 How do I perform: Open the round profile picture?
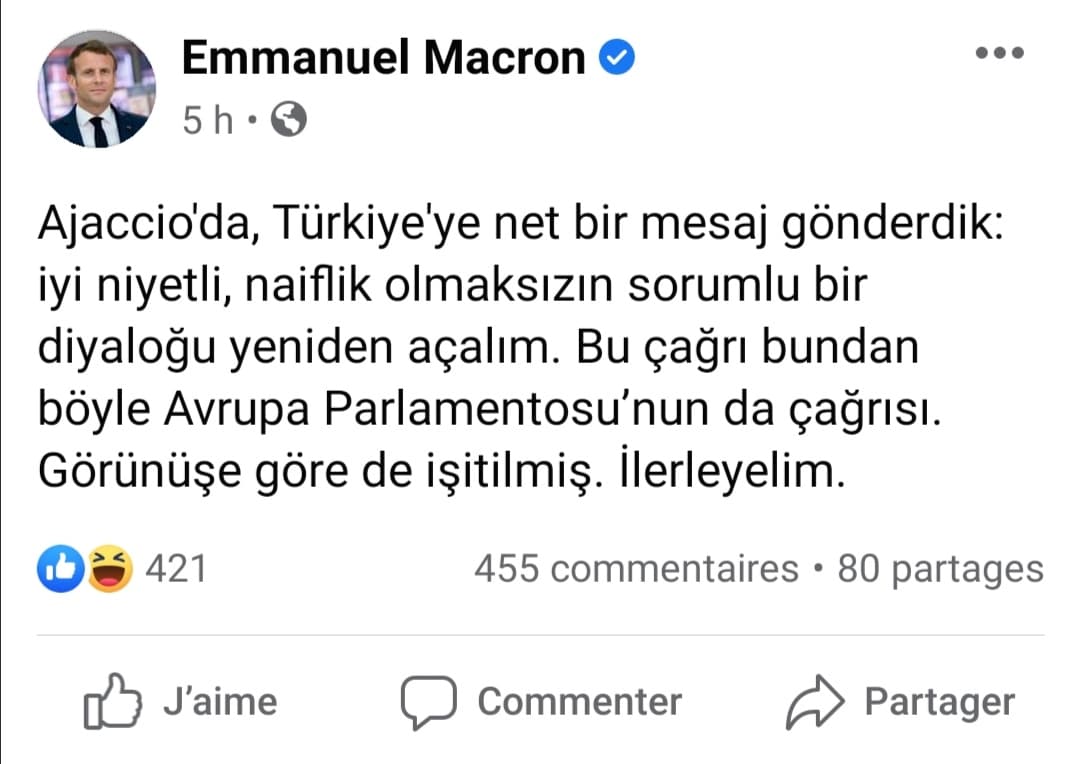pyautogui.click(x=97, y=89)
